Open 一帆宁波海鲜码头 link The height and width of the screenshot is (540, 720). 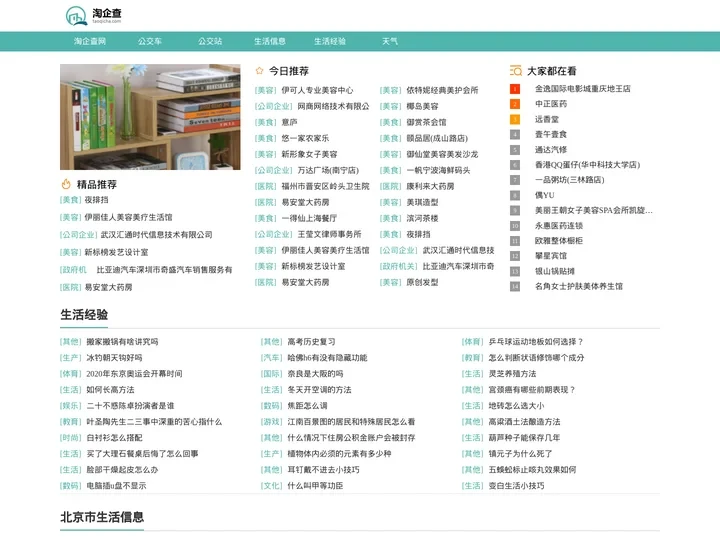coord(438,170)
